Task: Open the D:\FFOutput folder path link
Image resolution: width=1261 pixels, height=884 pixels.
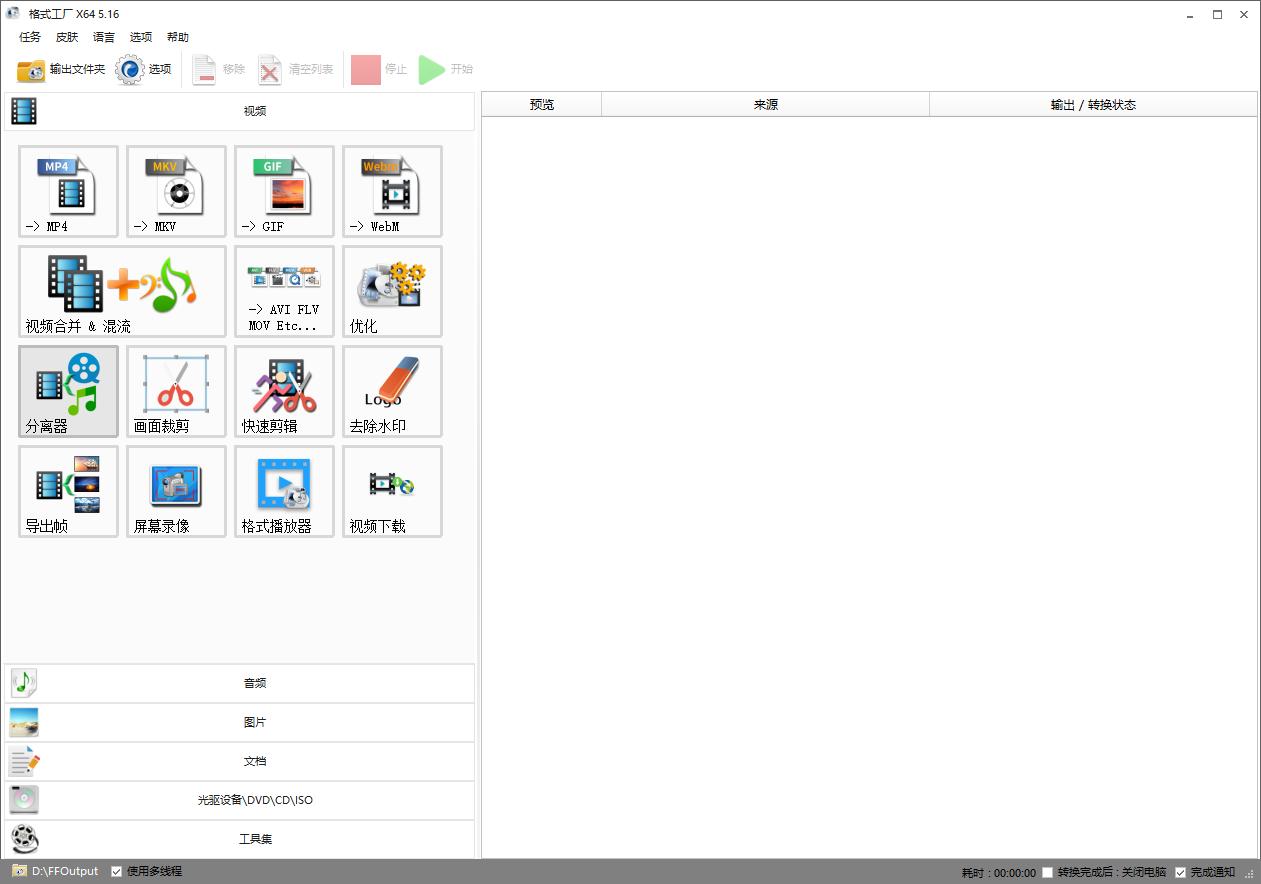Action: (64, 871)
